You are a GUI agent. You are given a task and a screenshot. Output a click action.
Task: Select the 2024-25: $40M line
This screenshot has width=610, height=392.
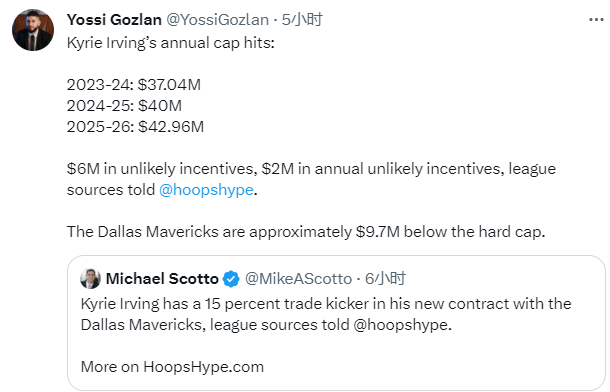click(124, 106)
